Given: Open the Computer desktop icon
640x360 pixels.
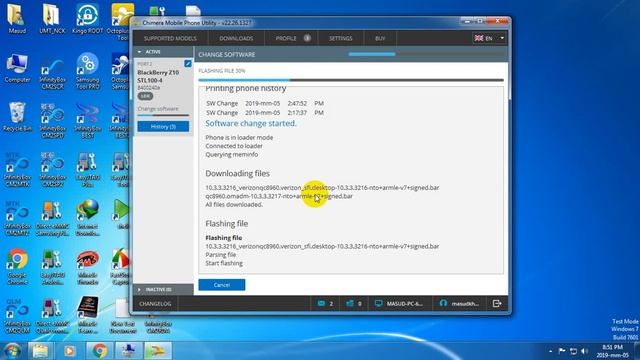Looking at the screenshot, I should (x=17, y=68).
